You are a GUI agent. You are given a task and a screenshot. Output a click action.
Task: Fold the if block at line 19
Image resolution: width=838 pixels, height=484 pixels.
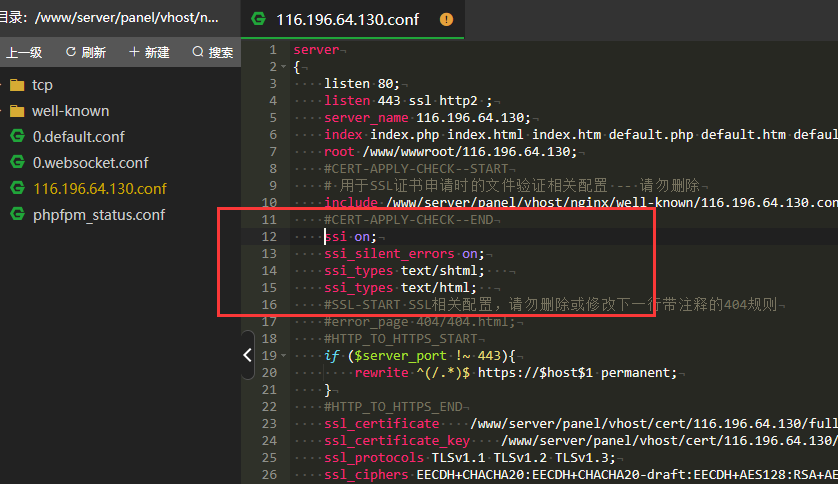click(x=285, y=356)
